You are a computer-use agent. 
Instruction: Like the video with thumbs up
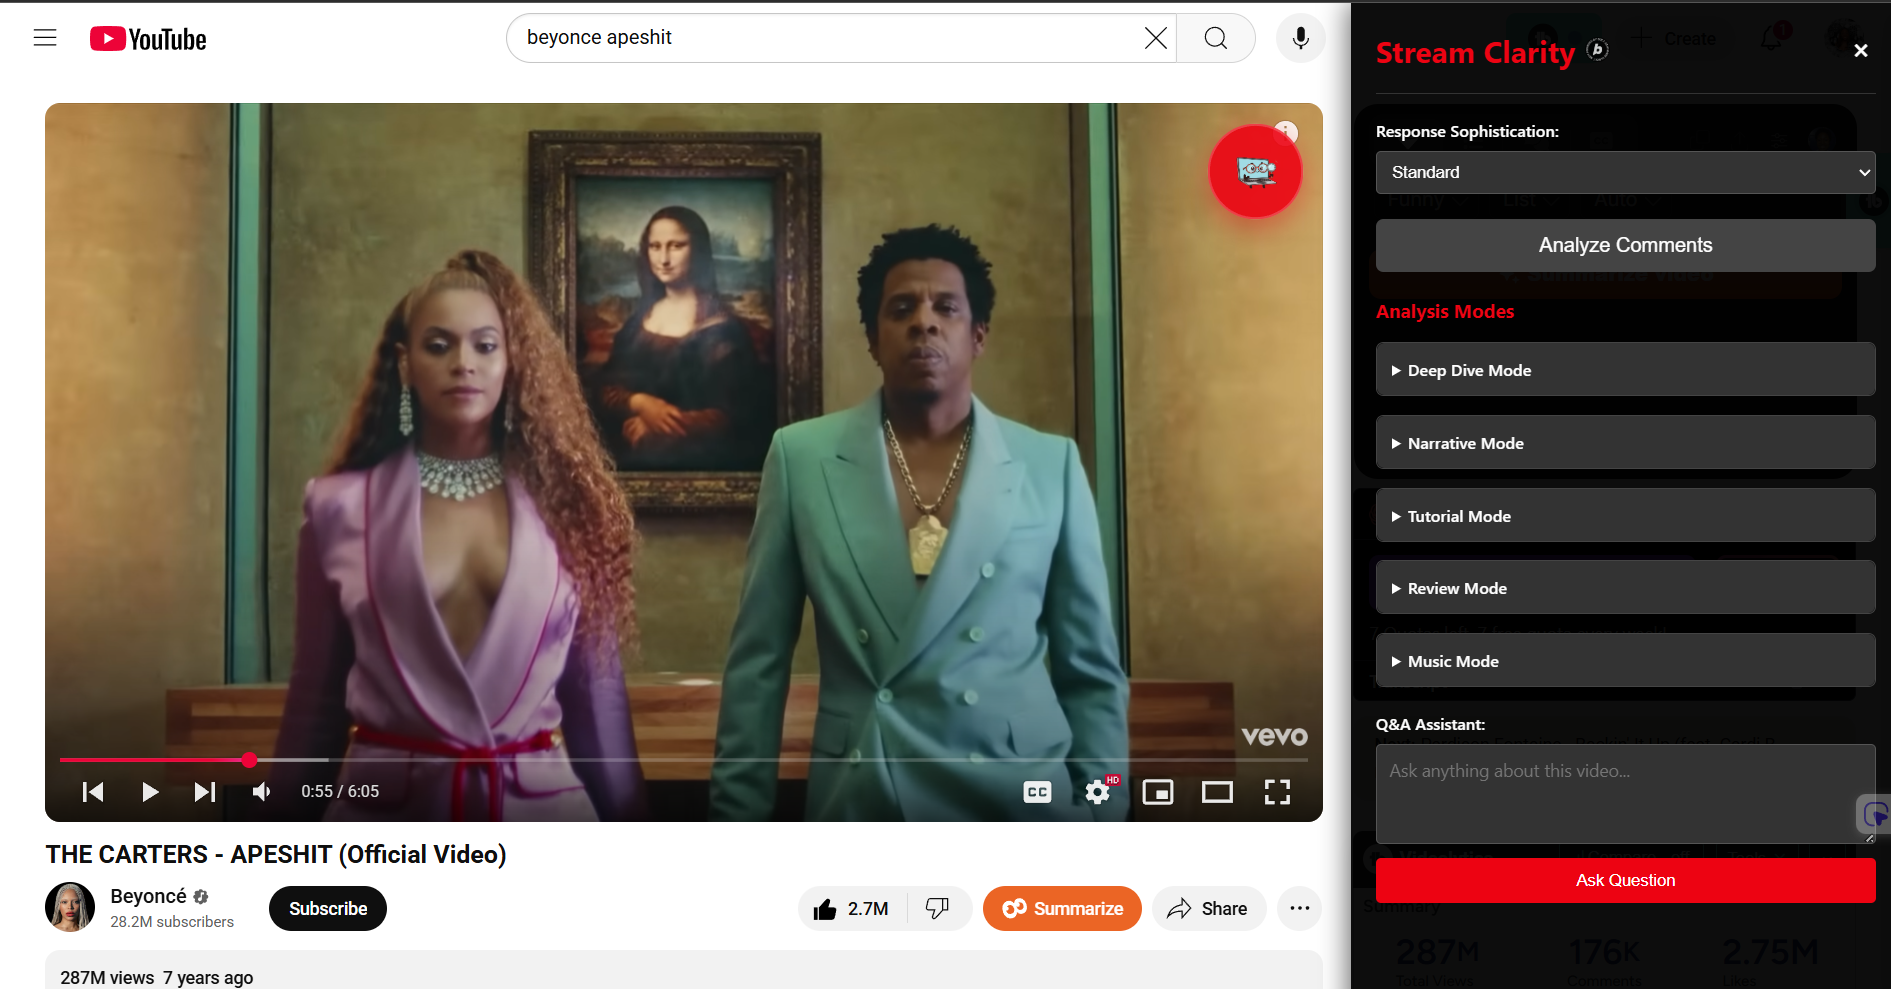pos(852,908)
